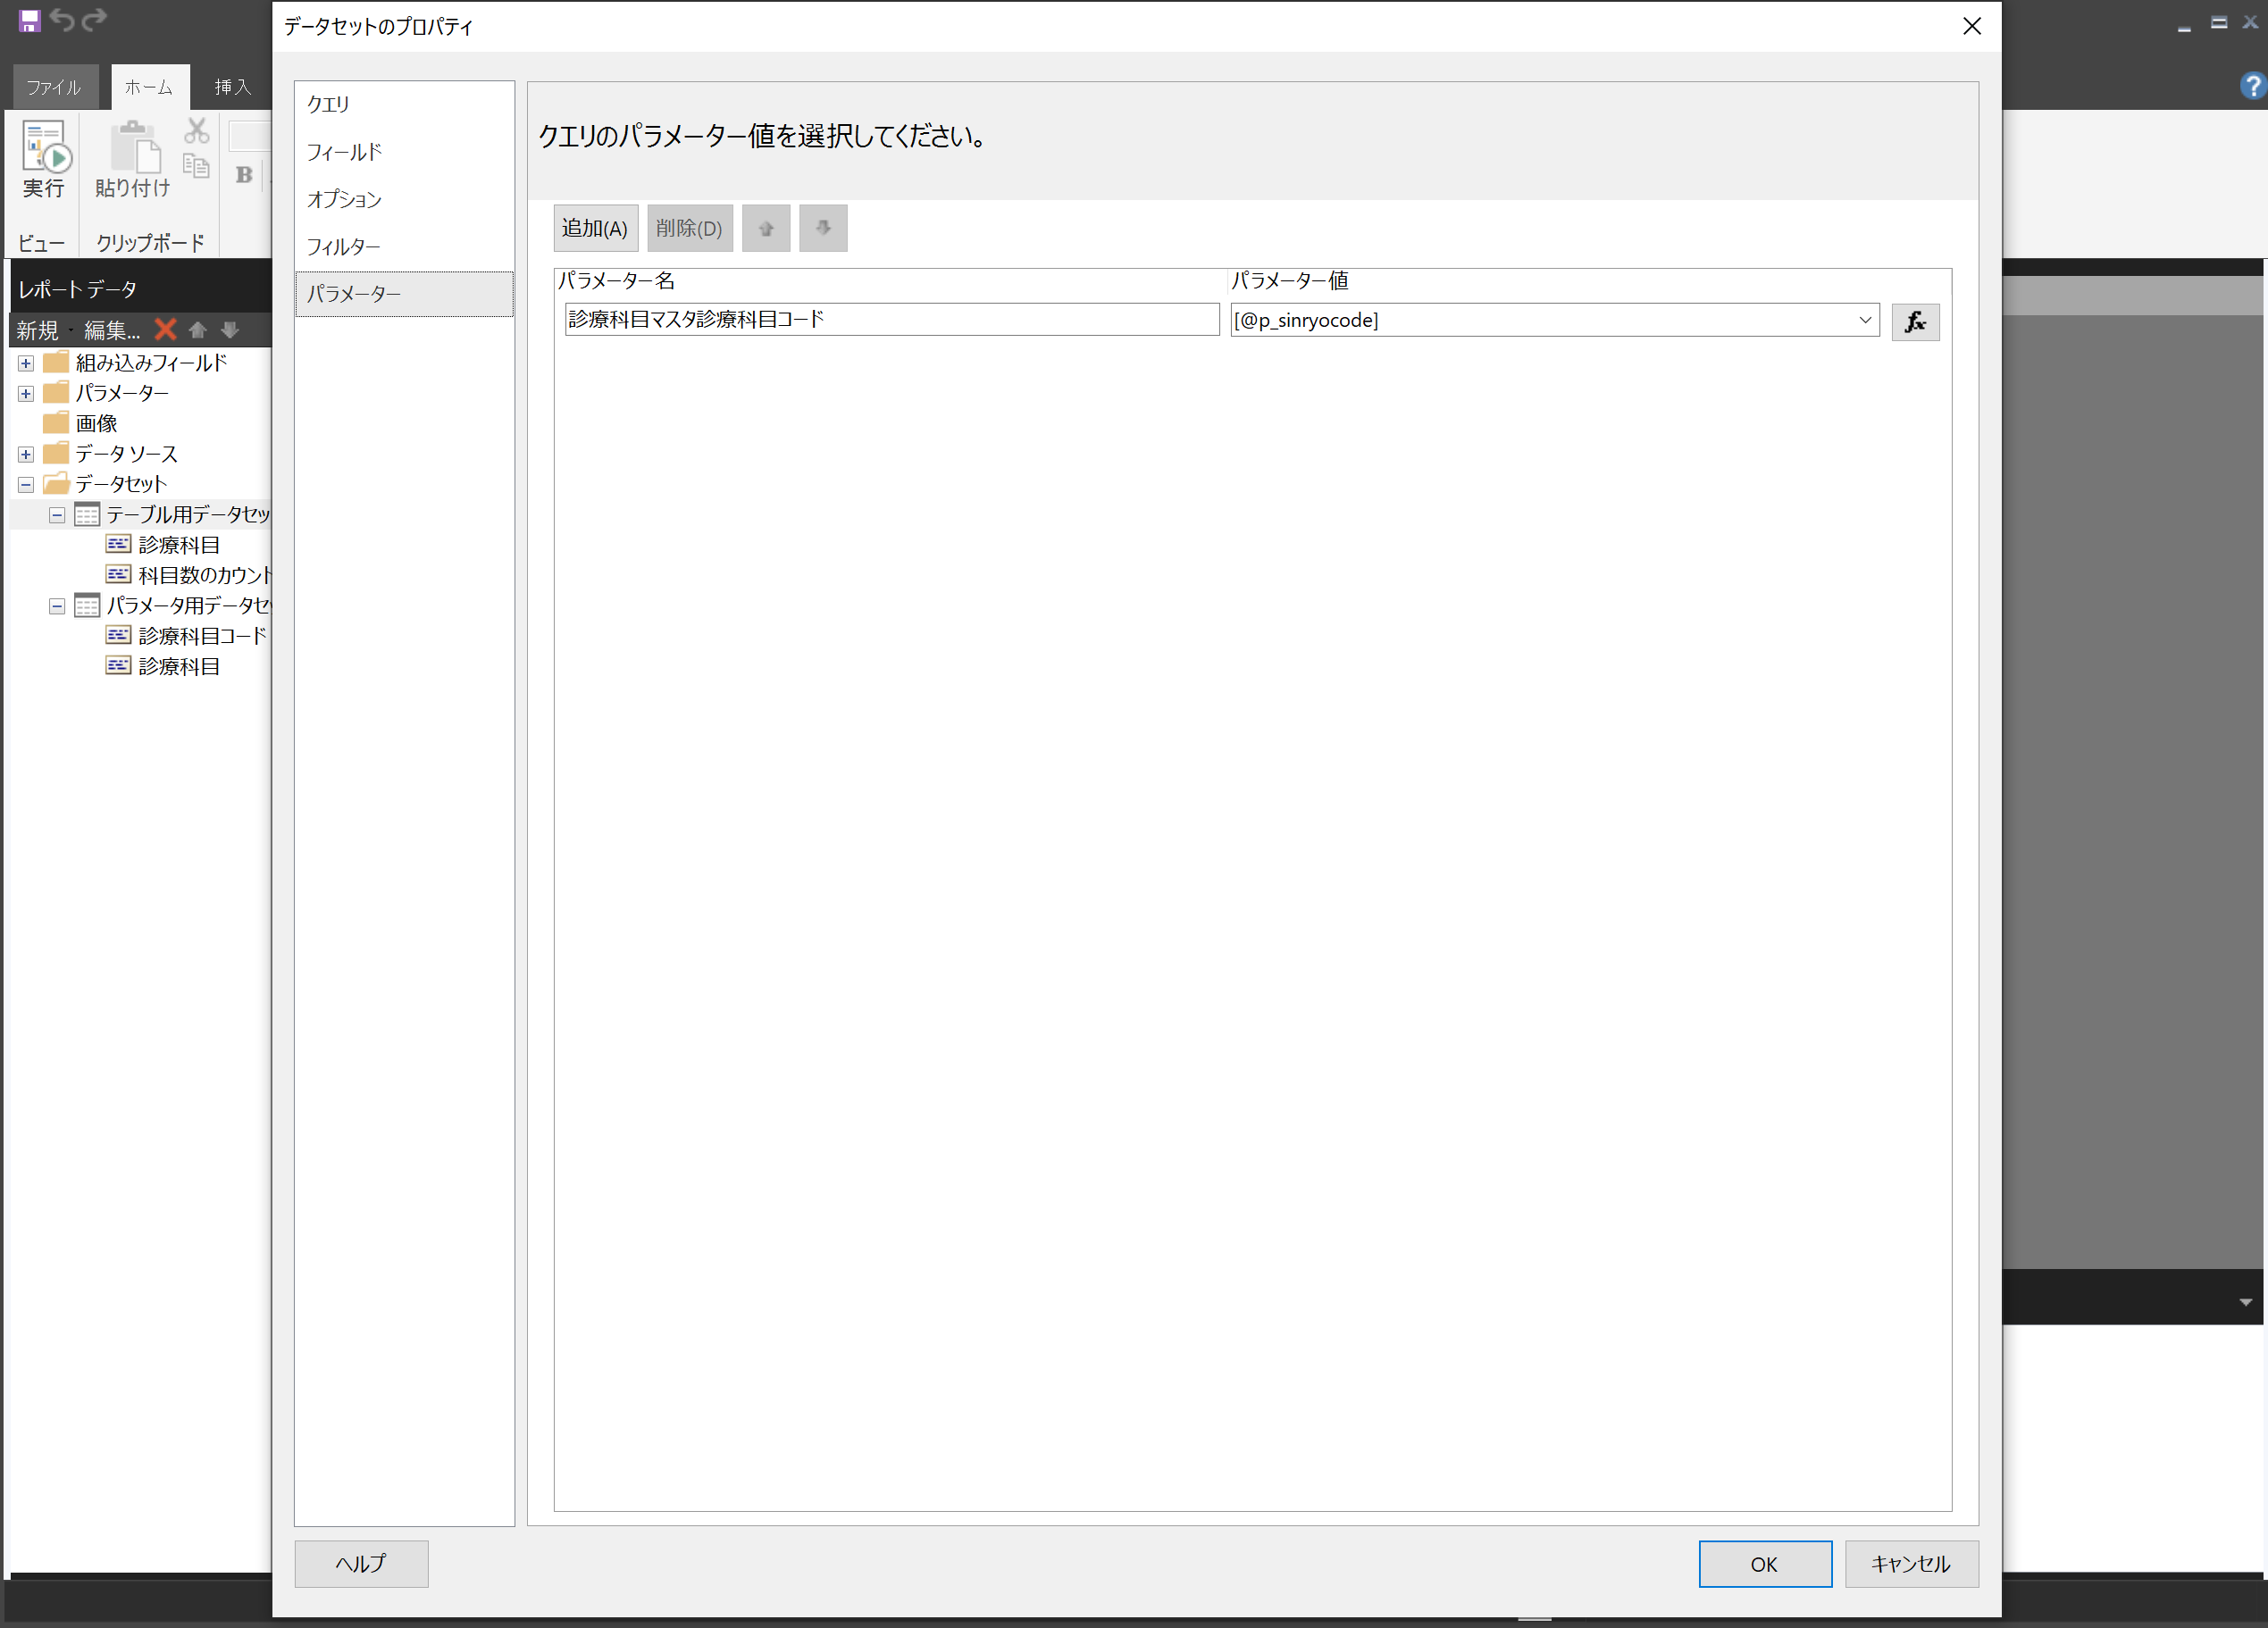The width and height of the screenshot is (2268, 1628).
Task: Expand the パラメーター folder in the tree
Action: coord(24,393)
